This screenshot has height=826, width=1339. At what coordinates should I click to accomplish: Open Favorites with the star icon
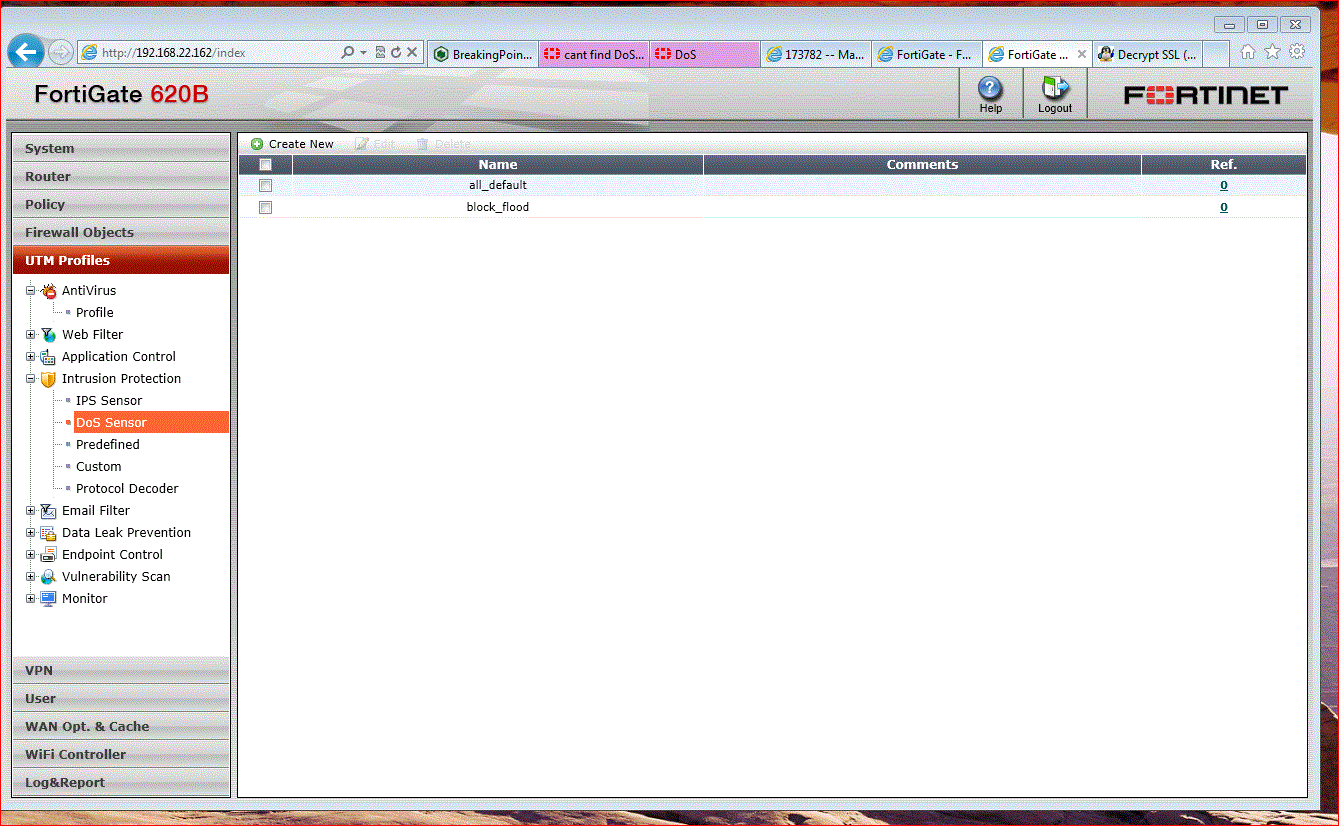(1272, 52)
